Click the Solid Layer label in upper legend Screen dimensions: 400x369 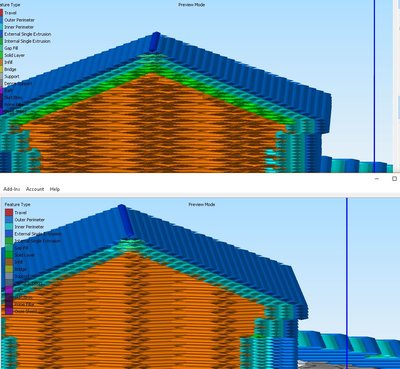(x=15, y=55)
